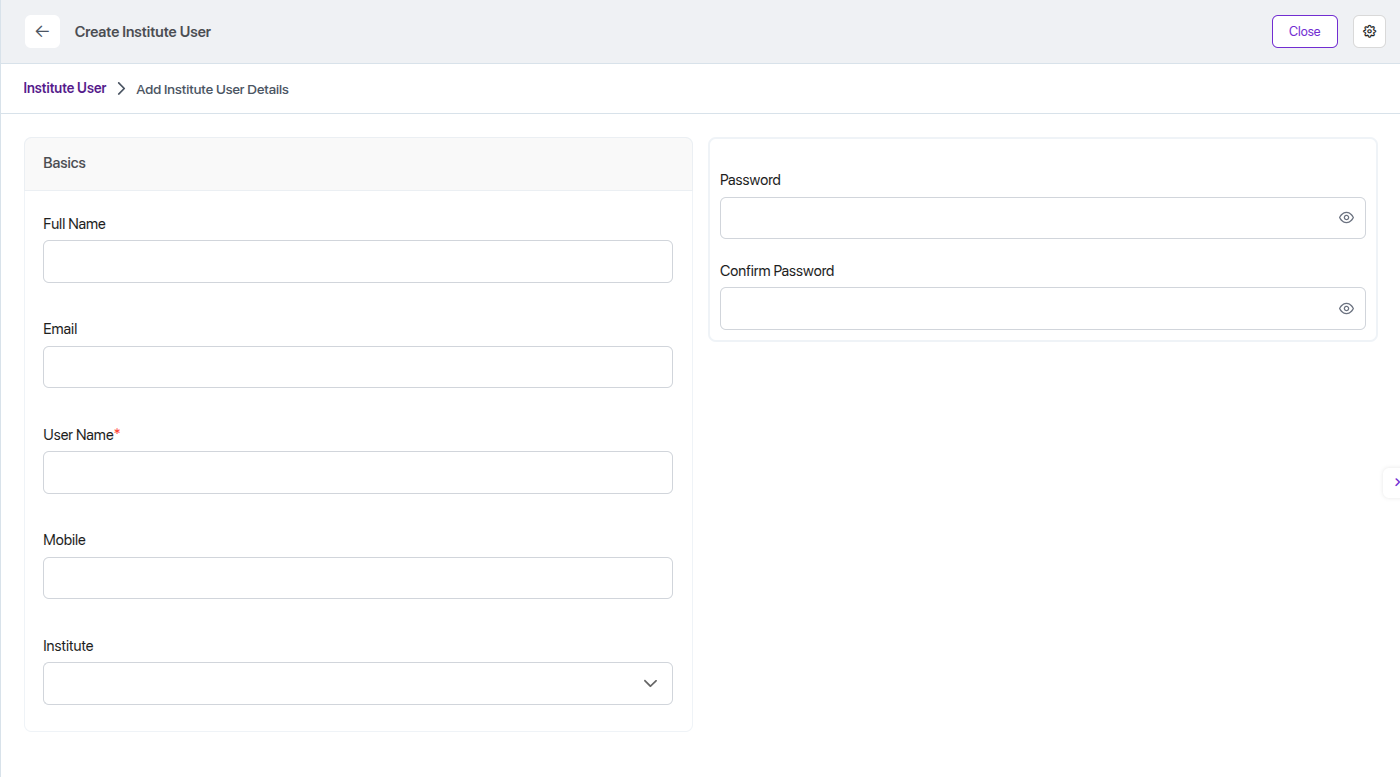Select the User Name input field
Image resolution: width=1400 pixels, height=777 pixels.
click(x=357, y=473)
